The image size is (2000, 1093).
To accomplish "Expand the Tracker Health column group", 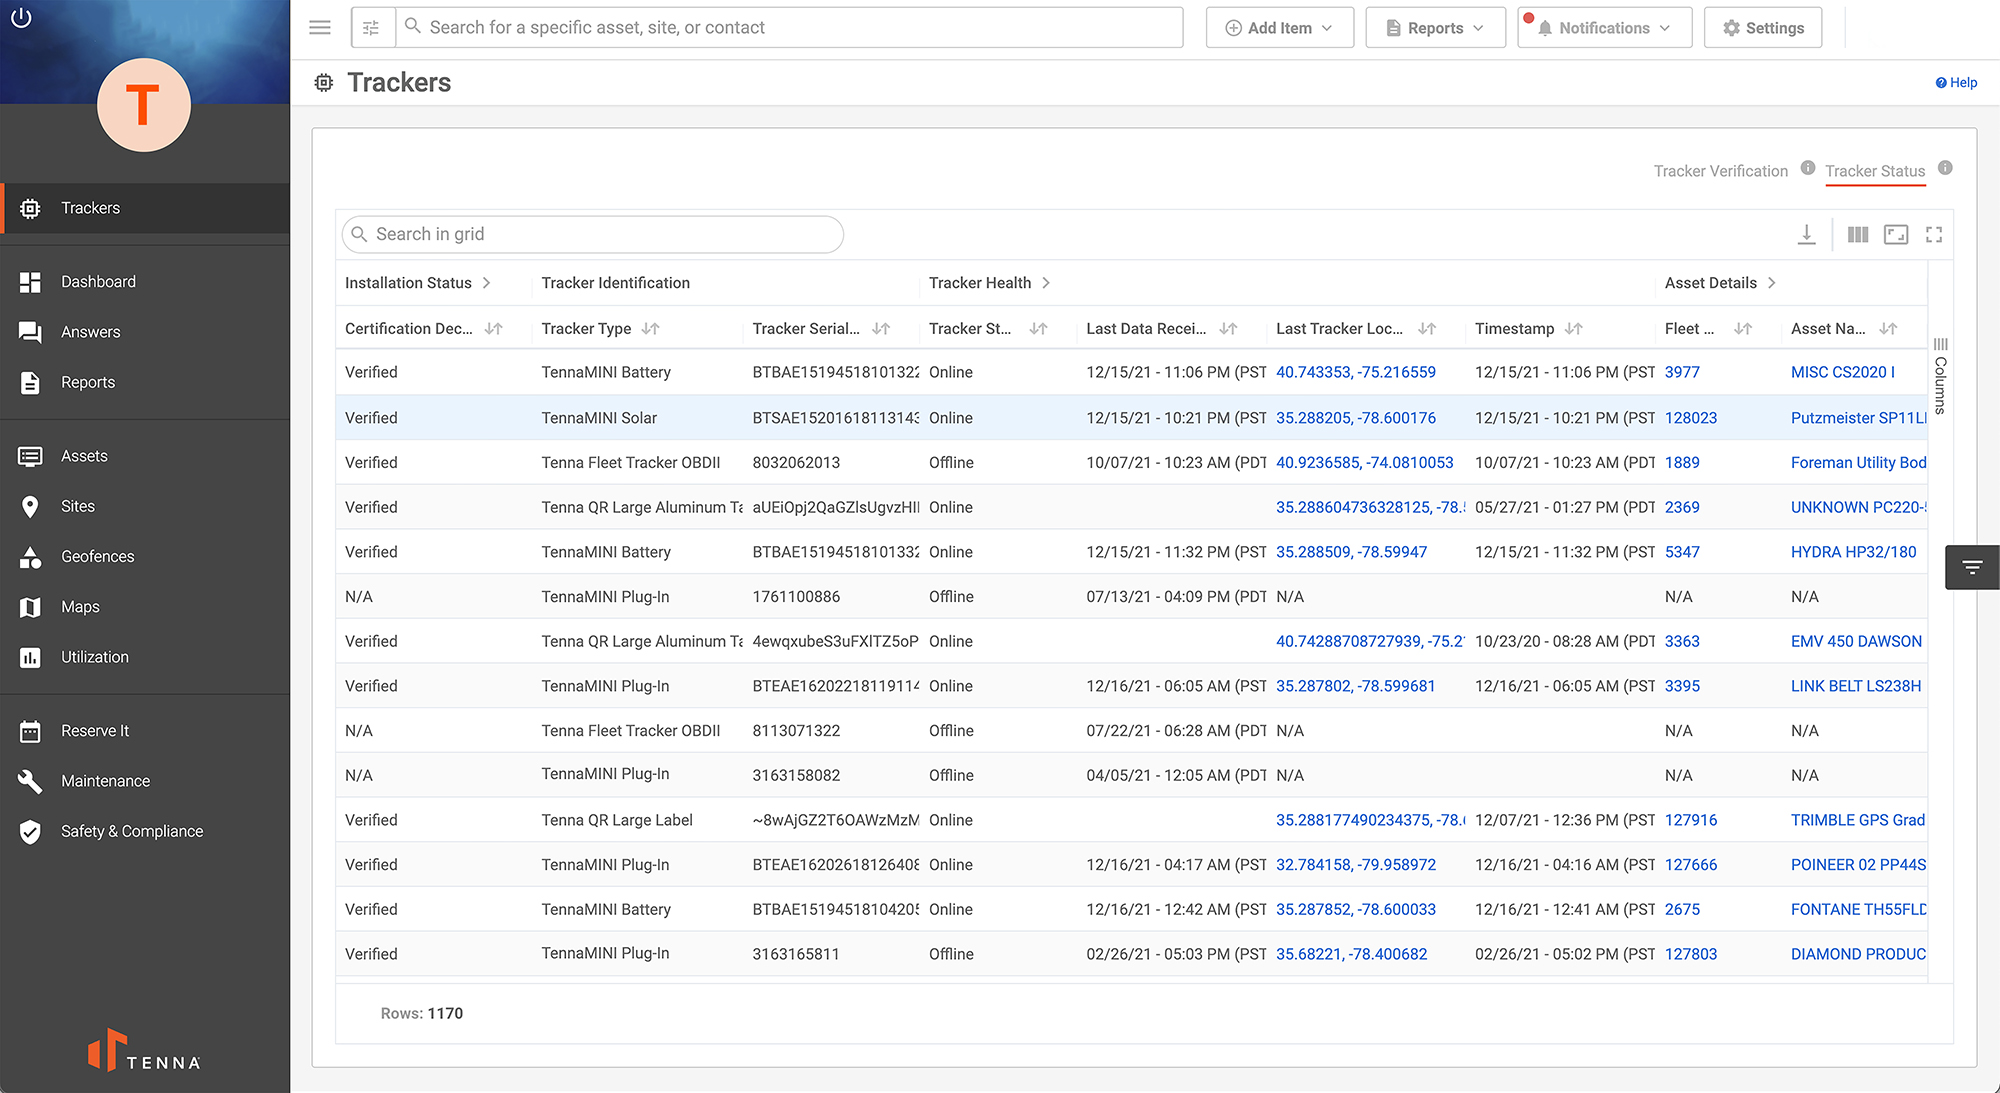I will 1046,283.
